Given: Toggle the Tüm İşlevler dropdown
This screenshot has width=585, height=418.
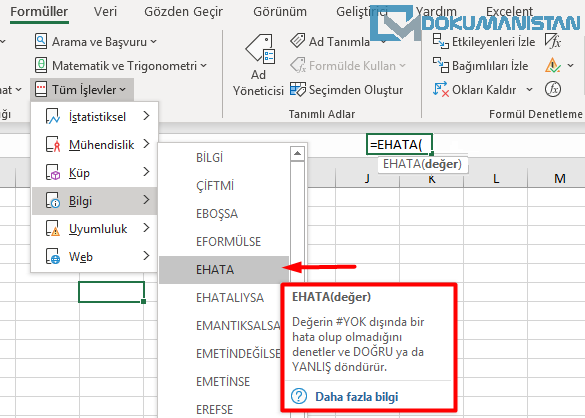Looking at the screenshot, I should click(x=81, y=90).
